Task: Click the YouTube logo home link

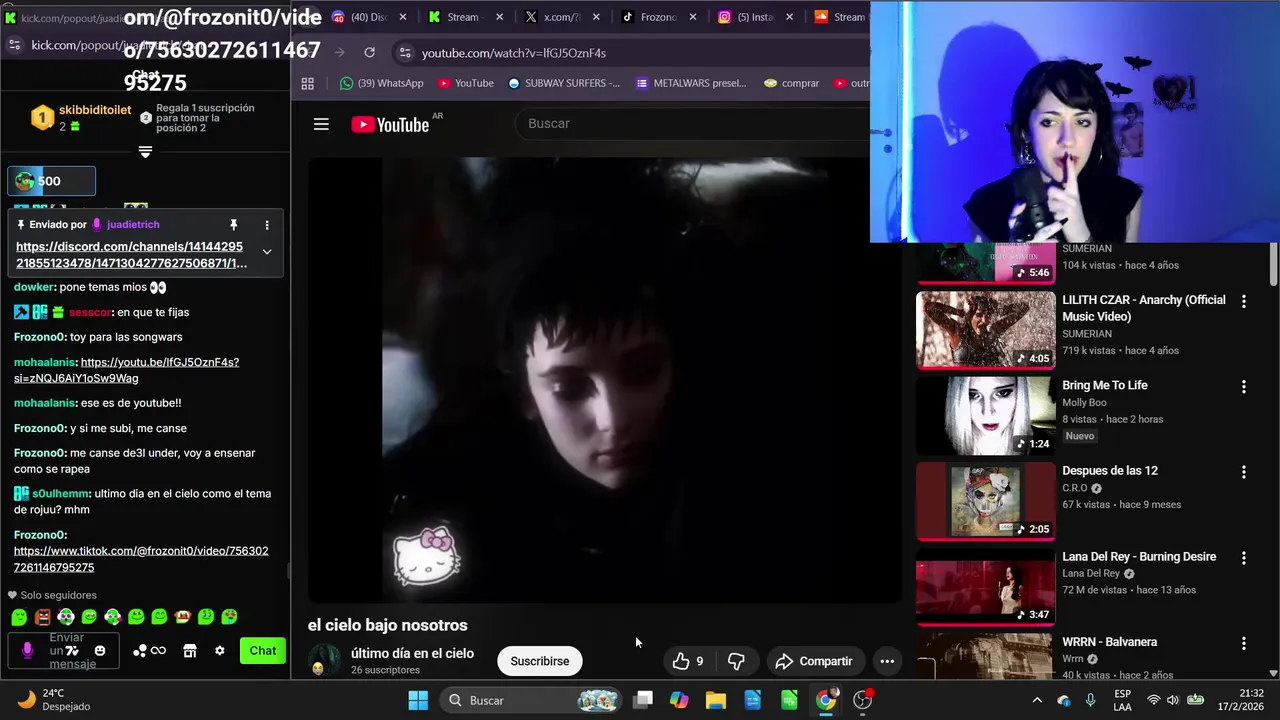Action: (390, 124)
